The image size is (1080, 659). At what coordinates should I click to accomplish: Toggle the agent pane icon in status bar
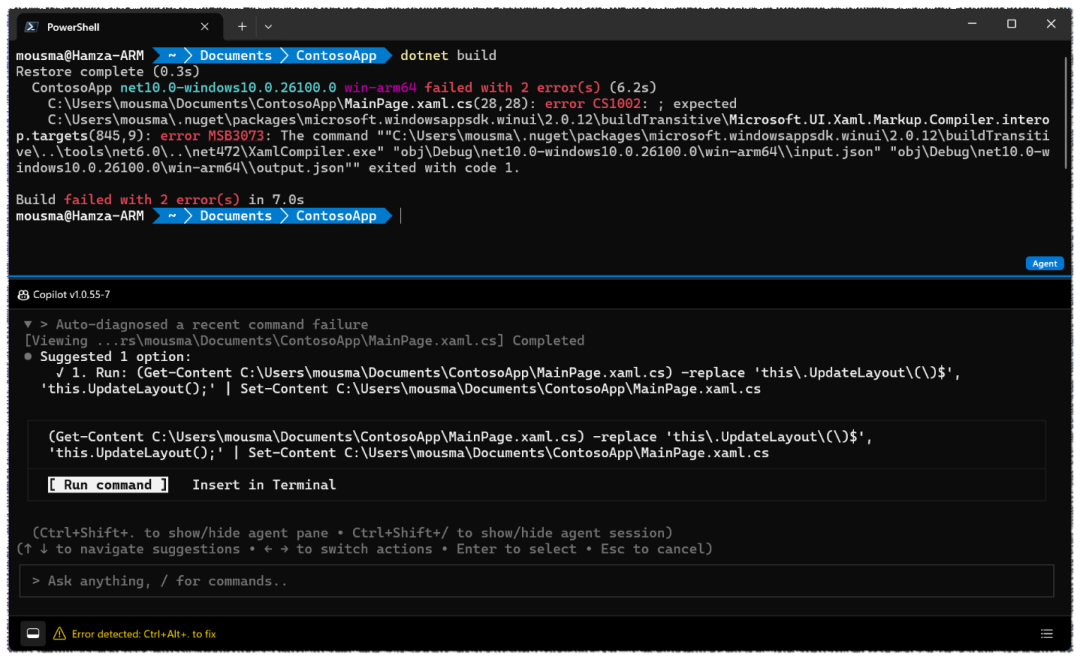click(33, 634)
